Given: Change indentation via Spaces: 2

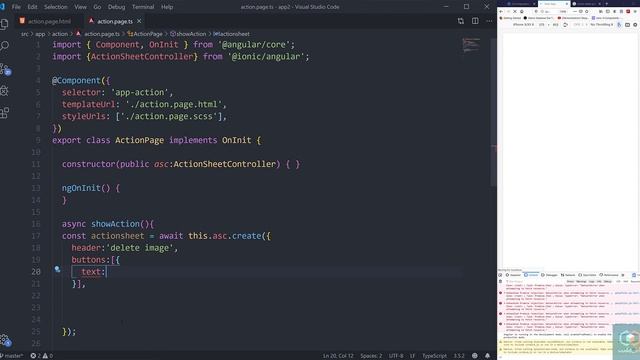Looking at the screenshot, I should pos(371,356).
